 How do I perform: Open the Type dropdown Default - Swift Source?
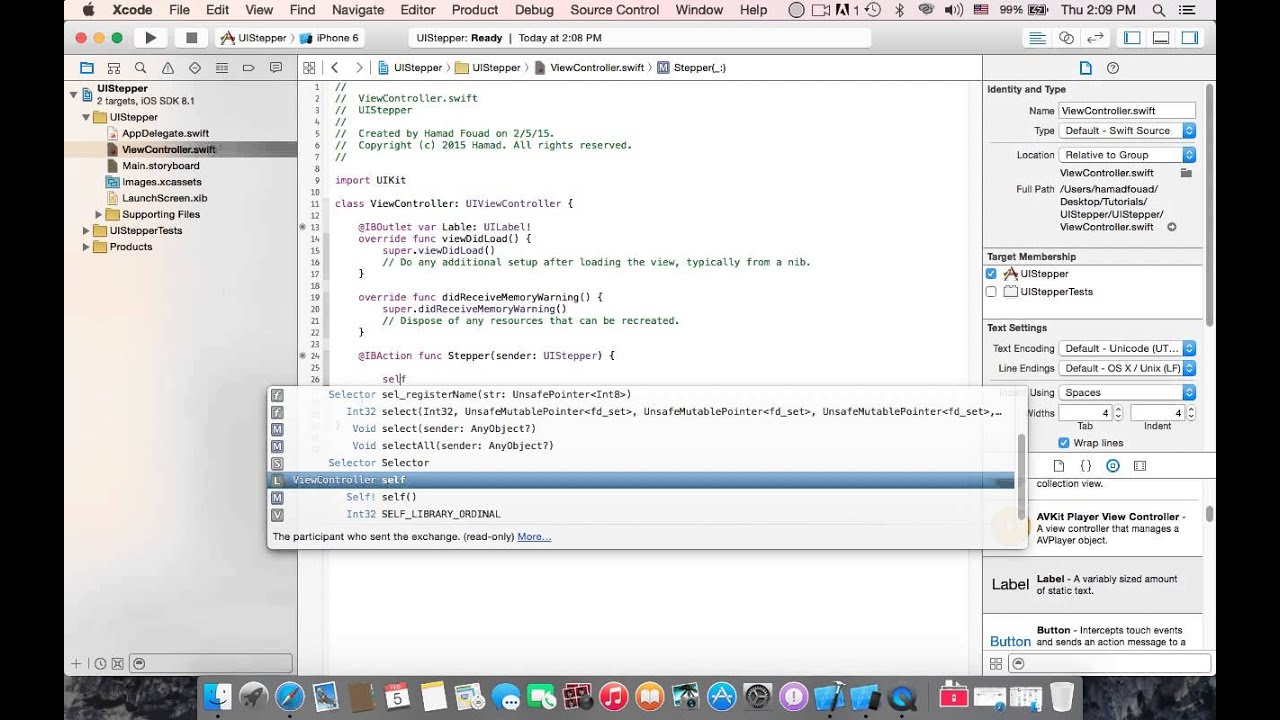(x=1127, y=131)
